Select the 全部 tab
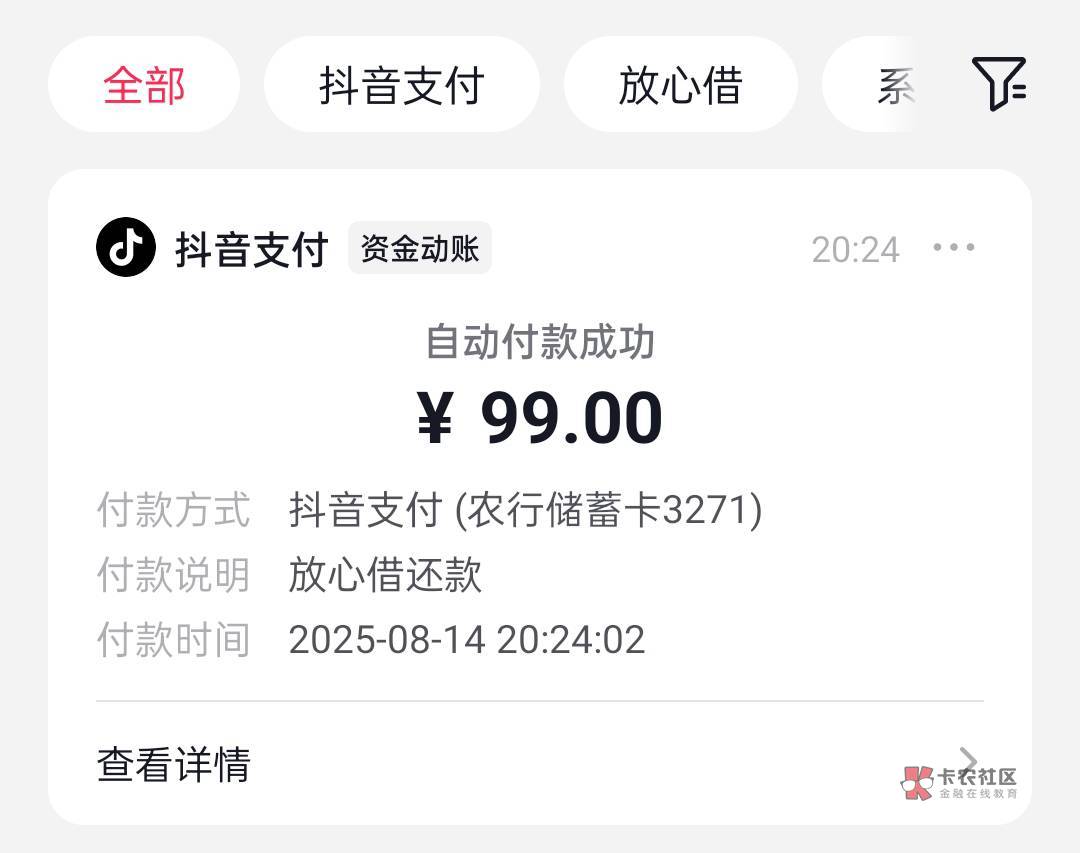This screenshot has height=853, width=1080. point(144,85)
